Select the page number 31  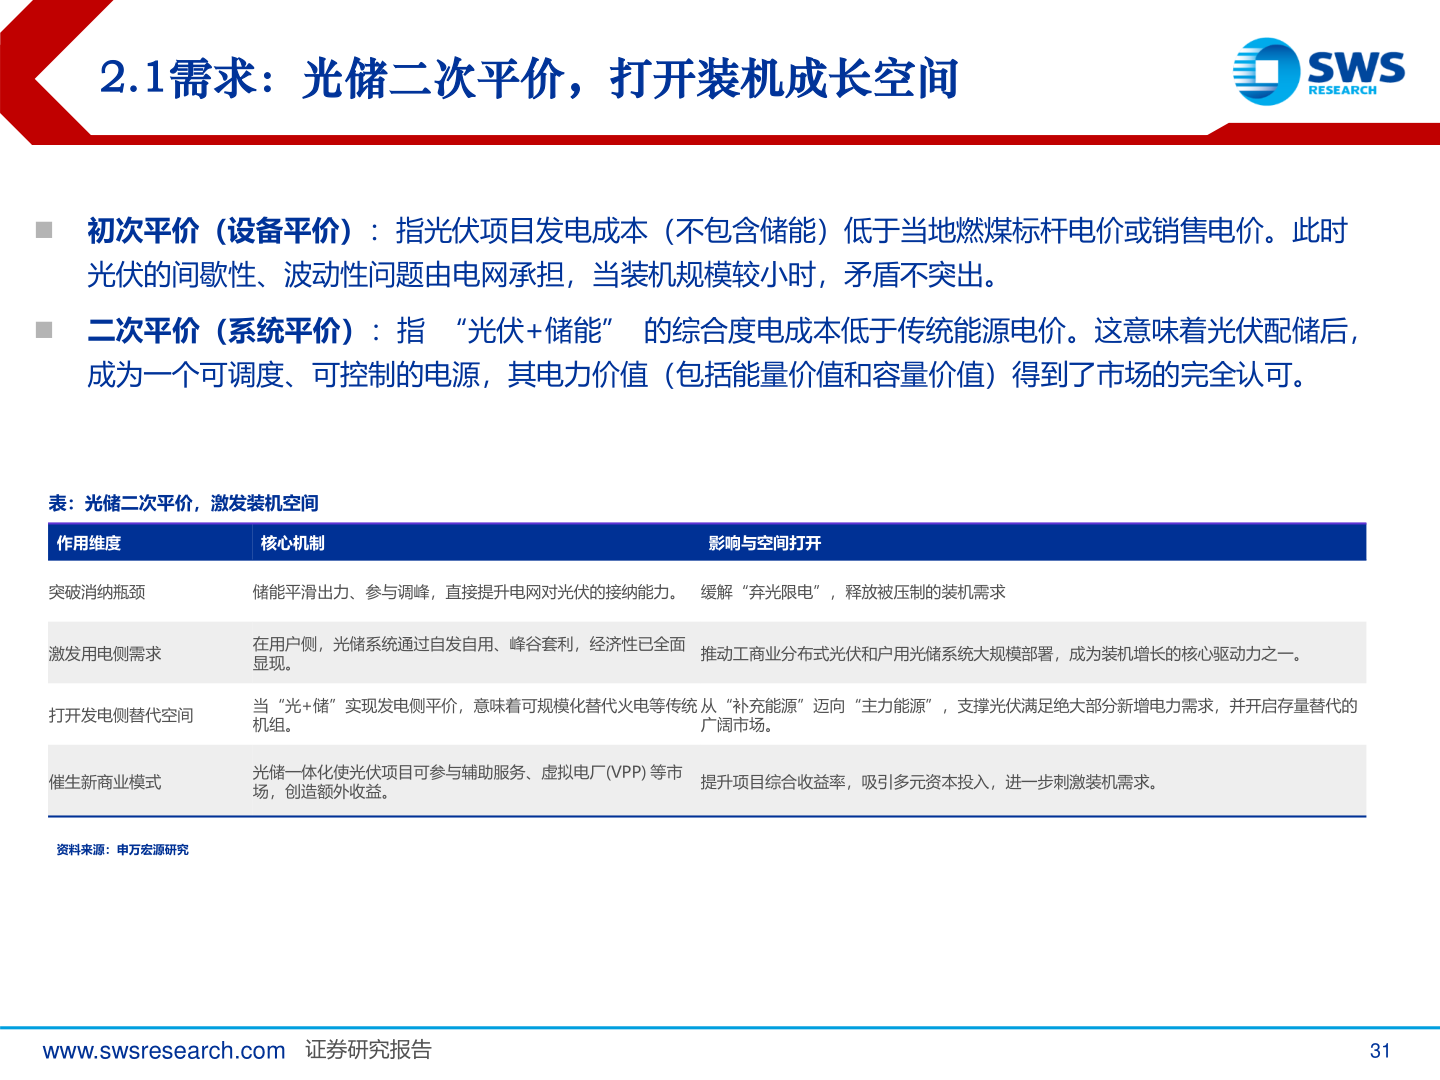[1381, 1049]
